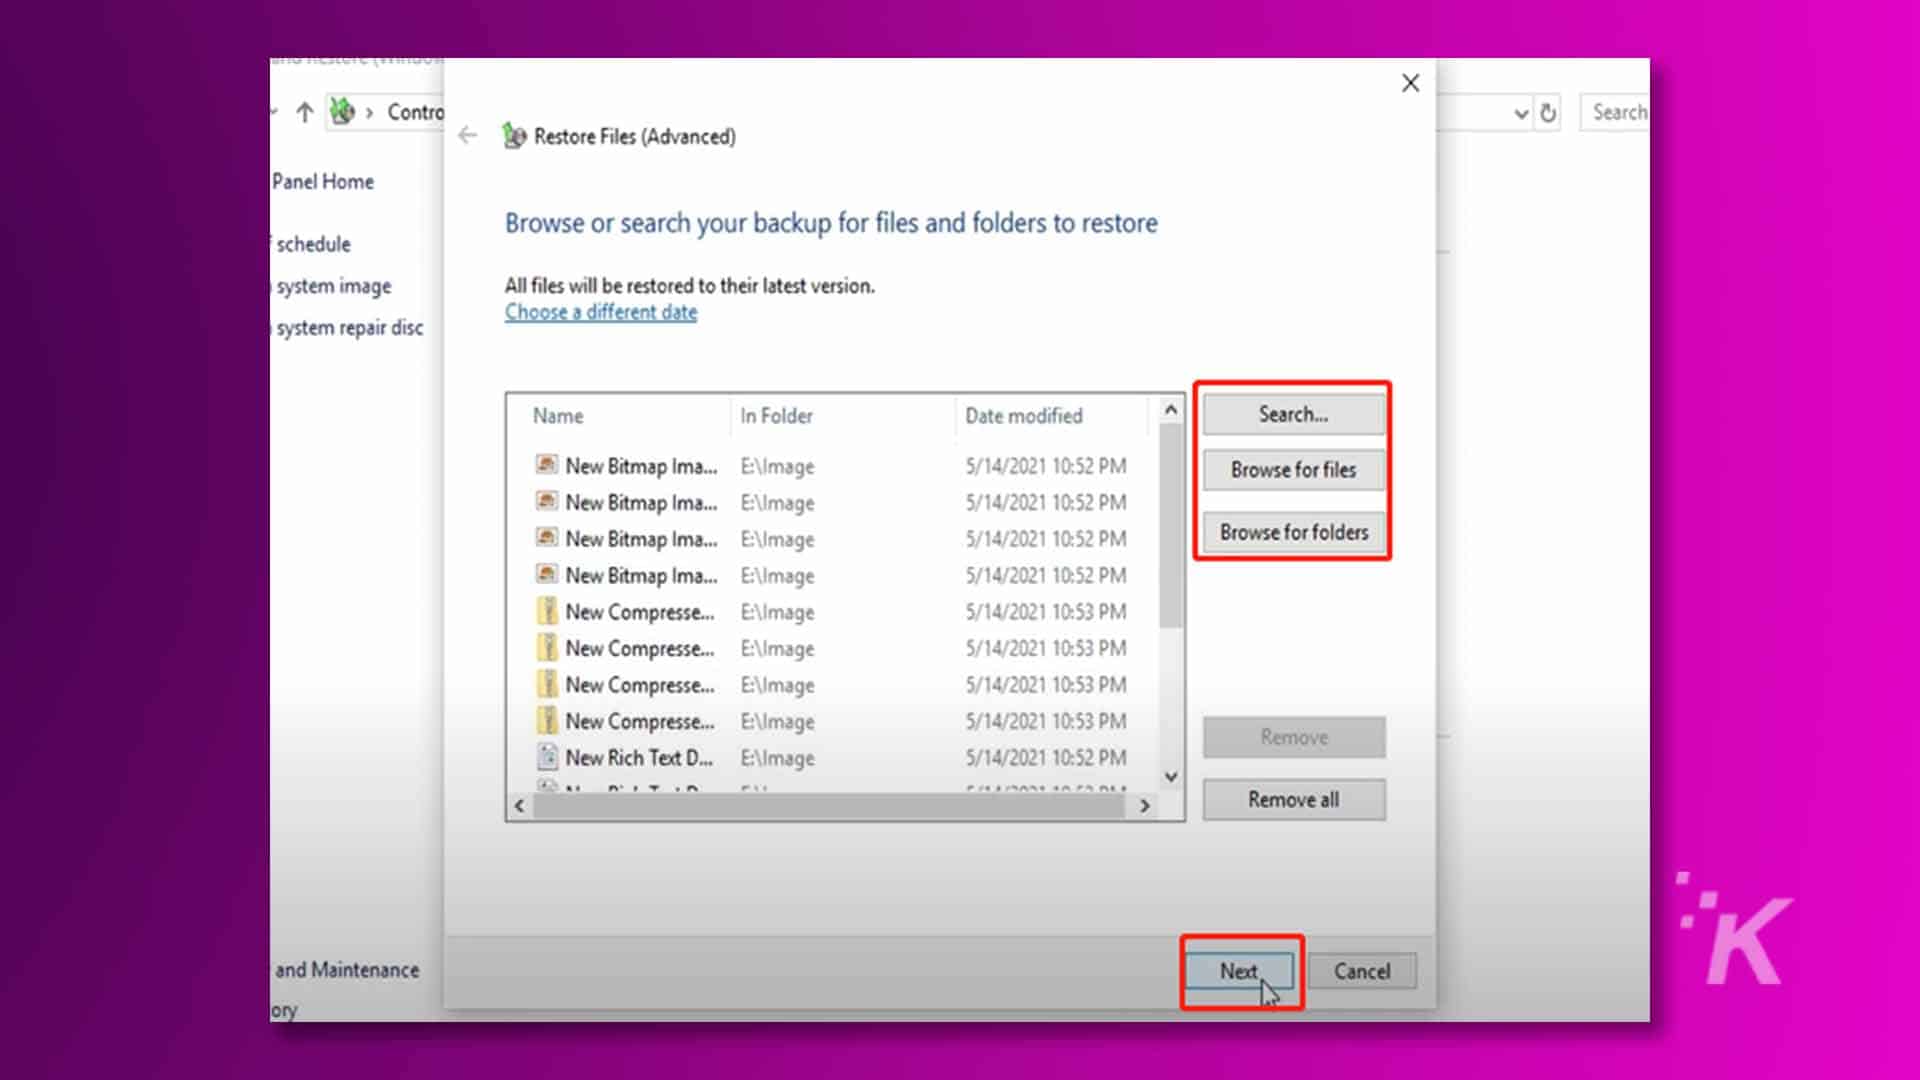The height and width of the screenshot is (1080, 1920).
Task: Click Contro breadcrumb in the address bar
Action: [x=416, y=112]
